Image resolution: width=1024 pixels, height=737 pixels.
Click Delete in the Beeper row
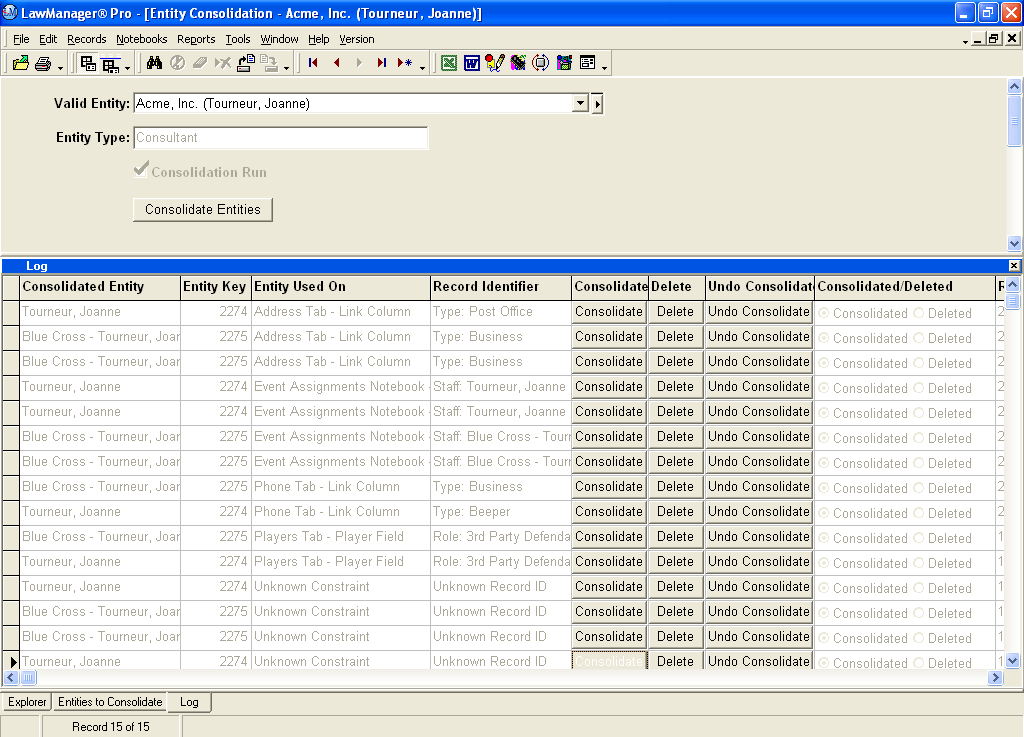[675, 512]
